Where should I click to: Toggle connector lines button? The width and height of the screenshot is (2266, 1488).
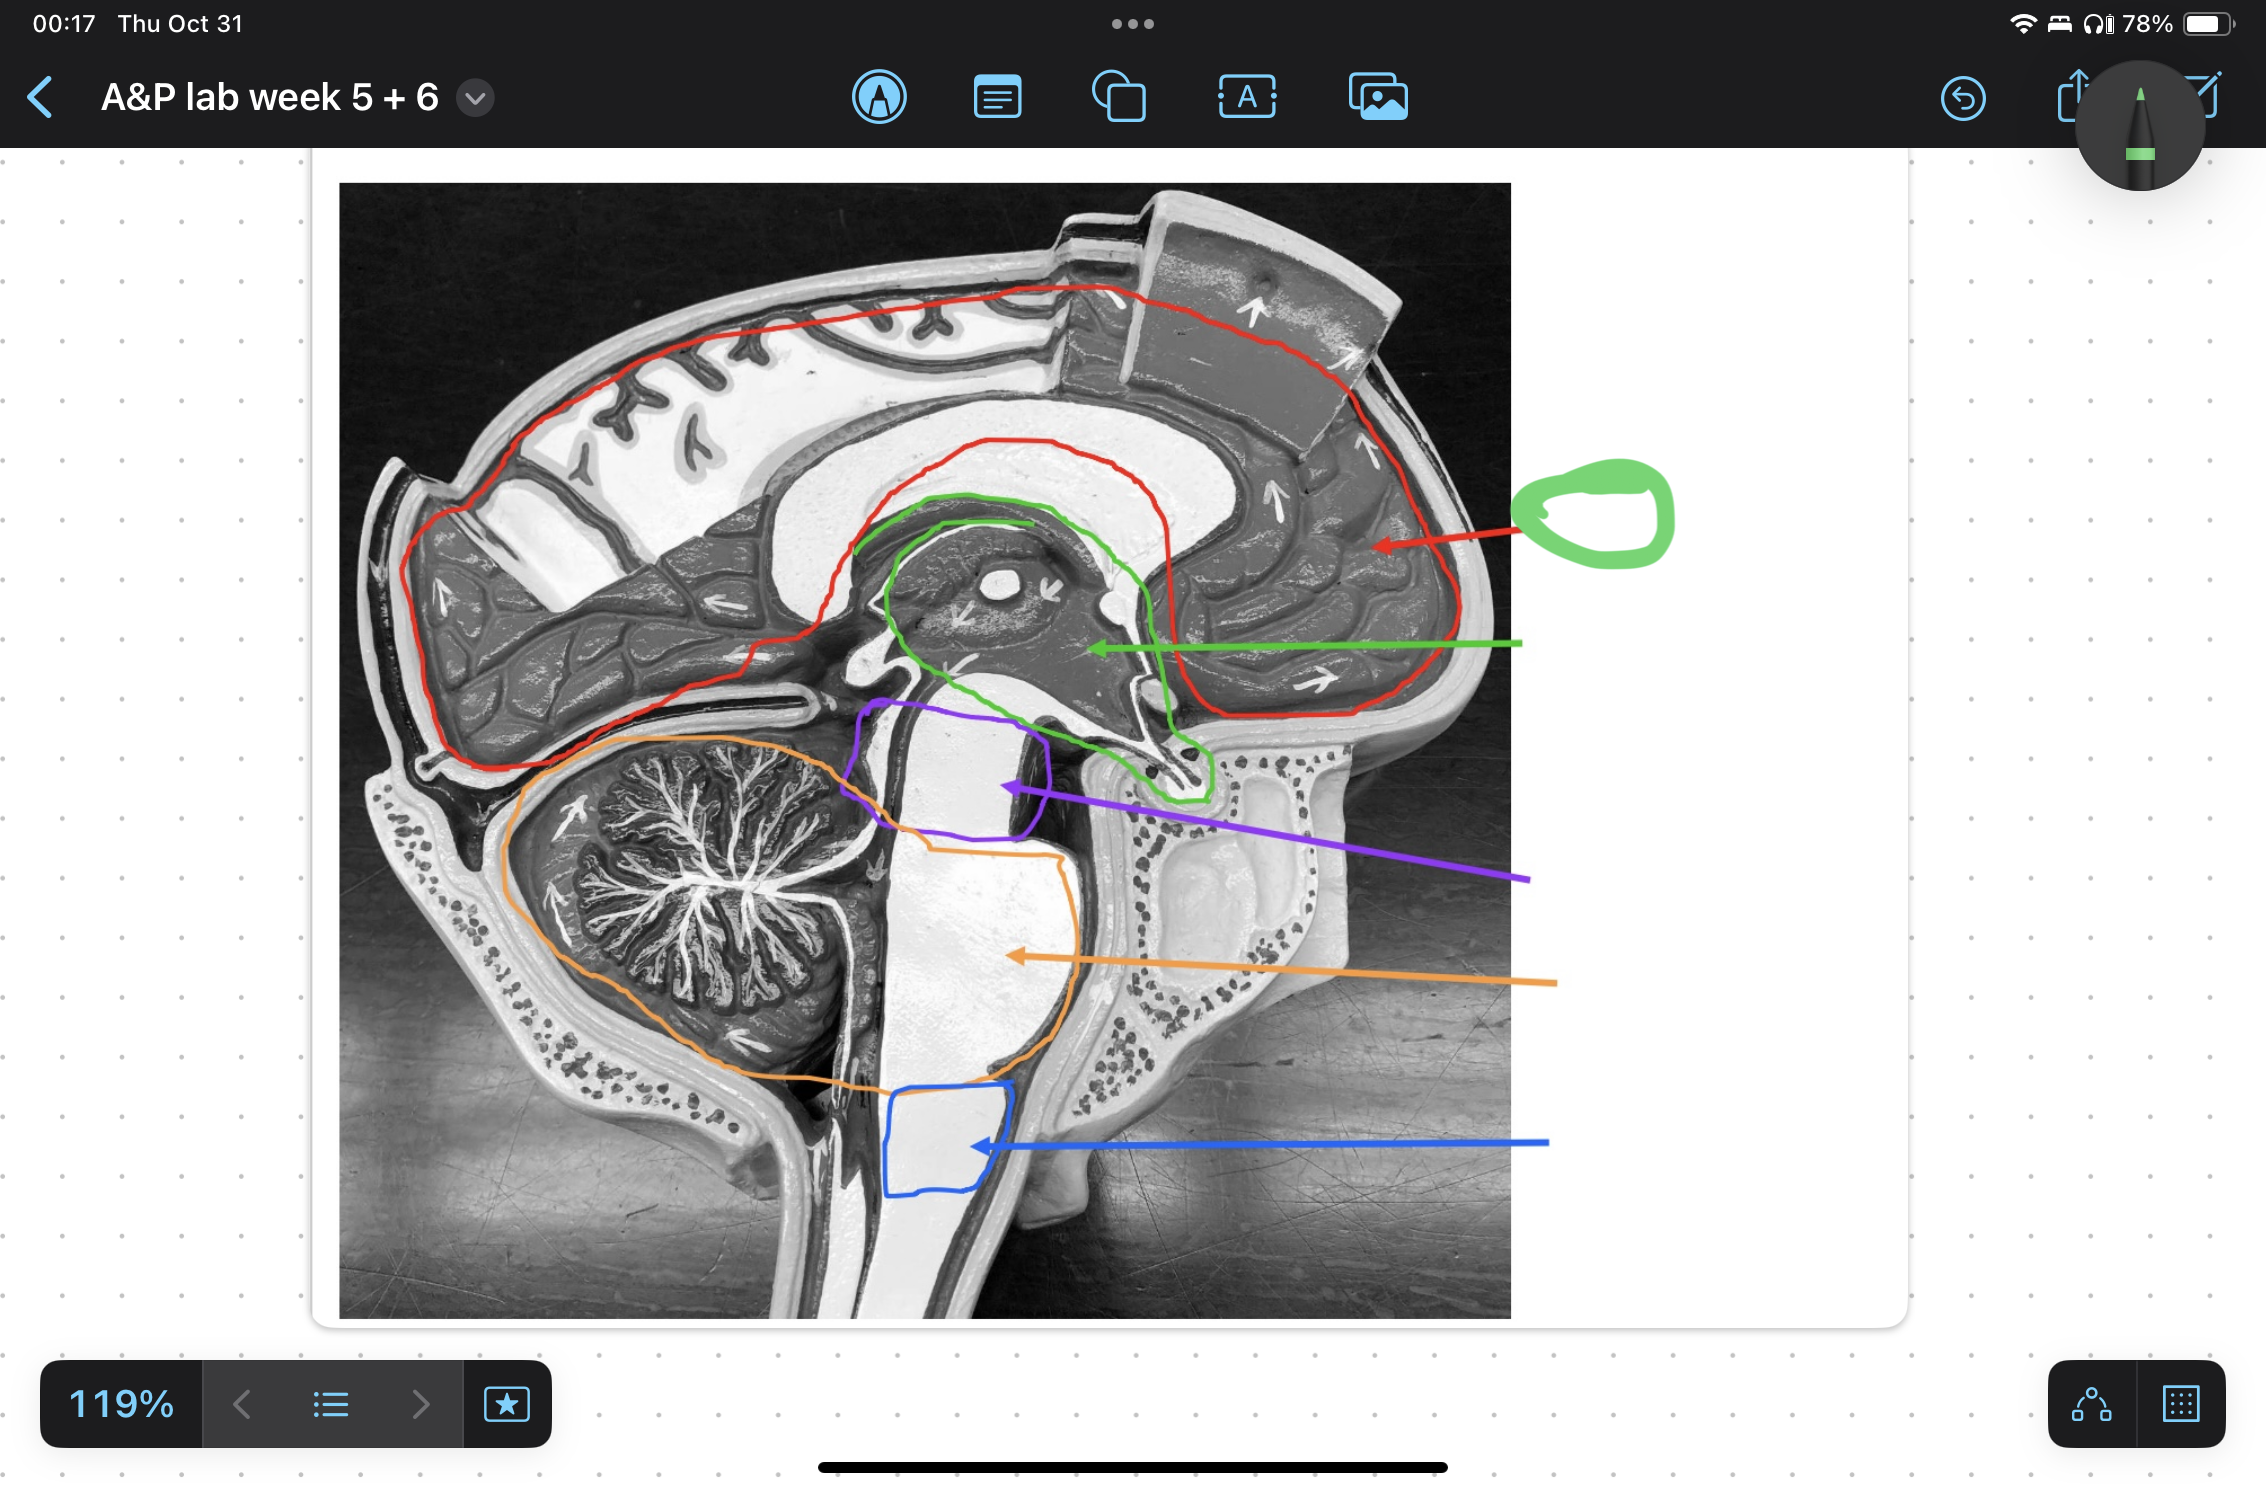point(2092,1404)
